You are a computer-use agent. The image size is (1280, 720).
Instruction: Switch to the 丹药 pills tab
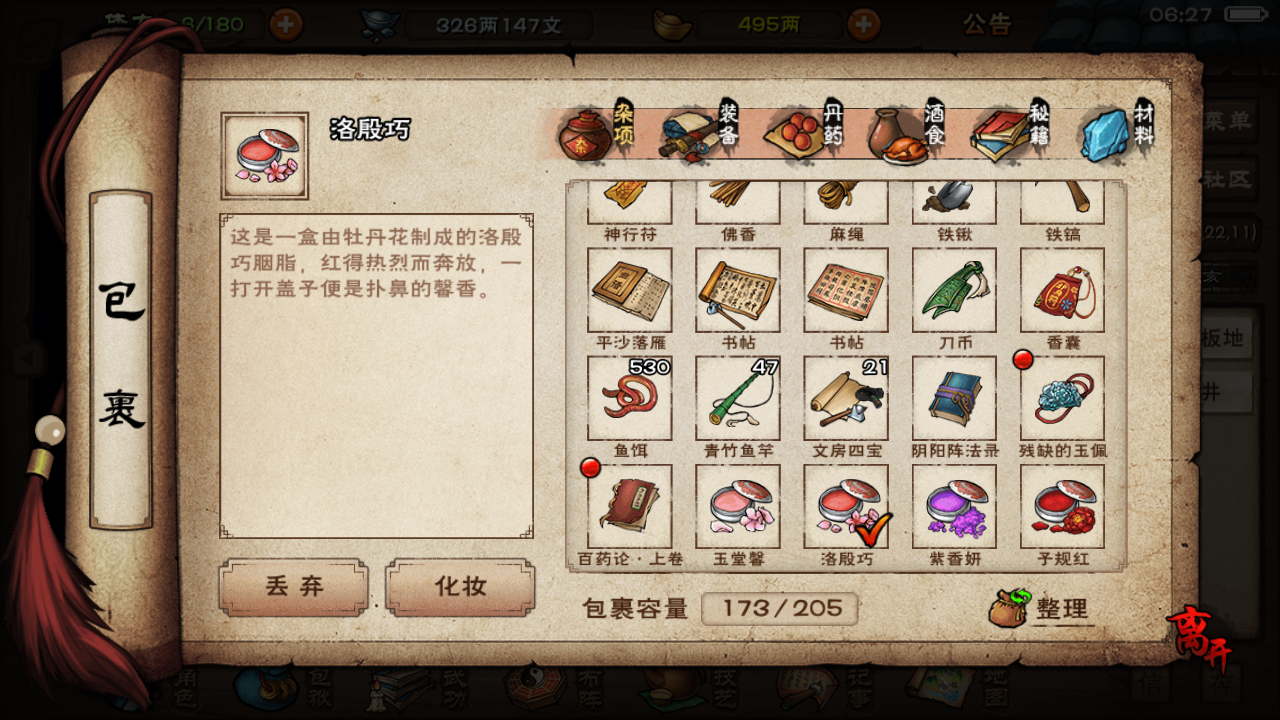pos(805,132)
